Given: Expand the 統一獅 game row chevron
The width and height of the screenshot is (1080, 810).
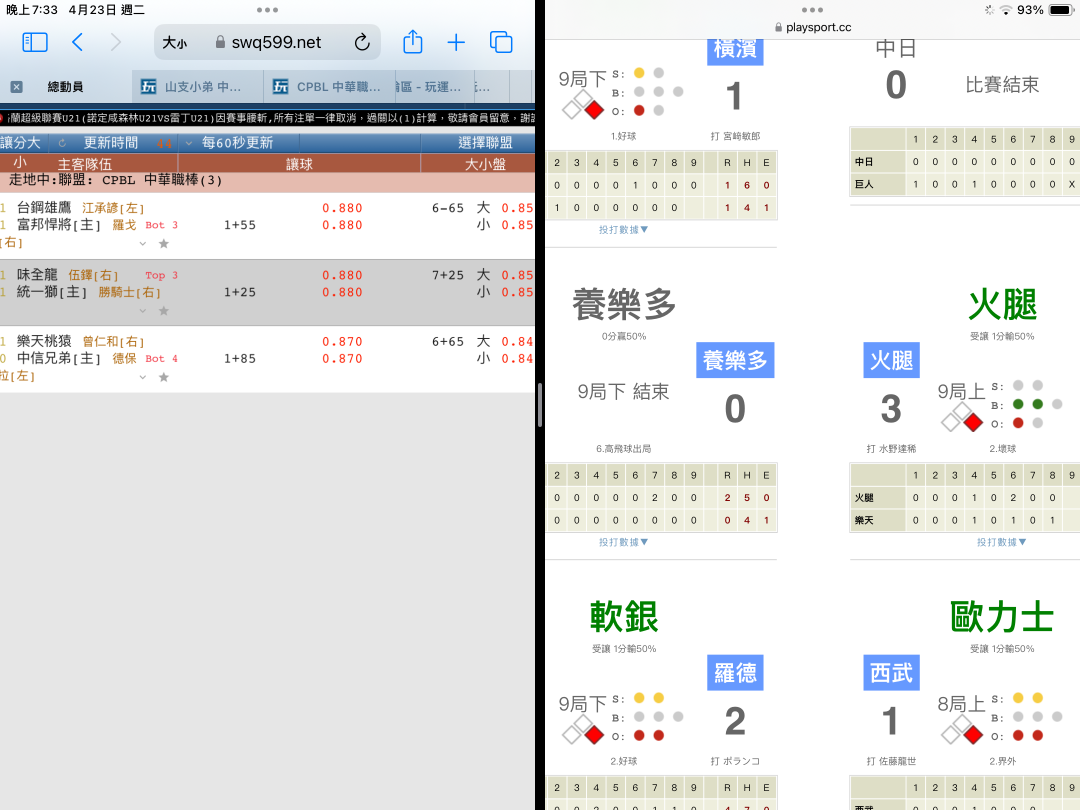Looking at the screenshot, I should 143,311.
